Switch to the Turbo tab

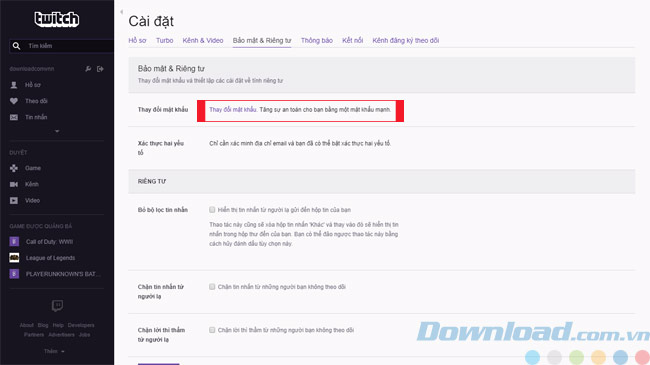165,40
